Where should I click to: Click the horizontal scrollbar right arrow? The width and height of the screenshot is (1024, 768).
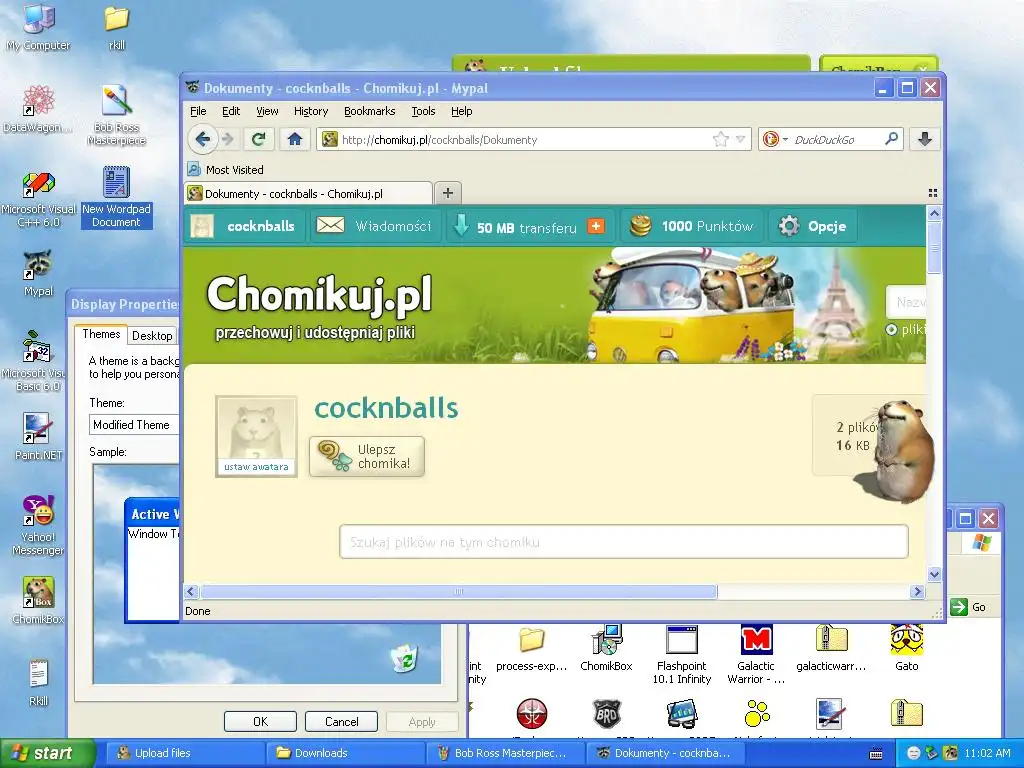[917, 592]
